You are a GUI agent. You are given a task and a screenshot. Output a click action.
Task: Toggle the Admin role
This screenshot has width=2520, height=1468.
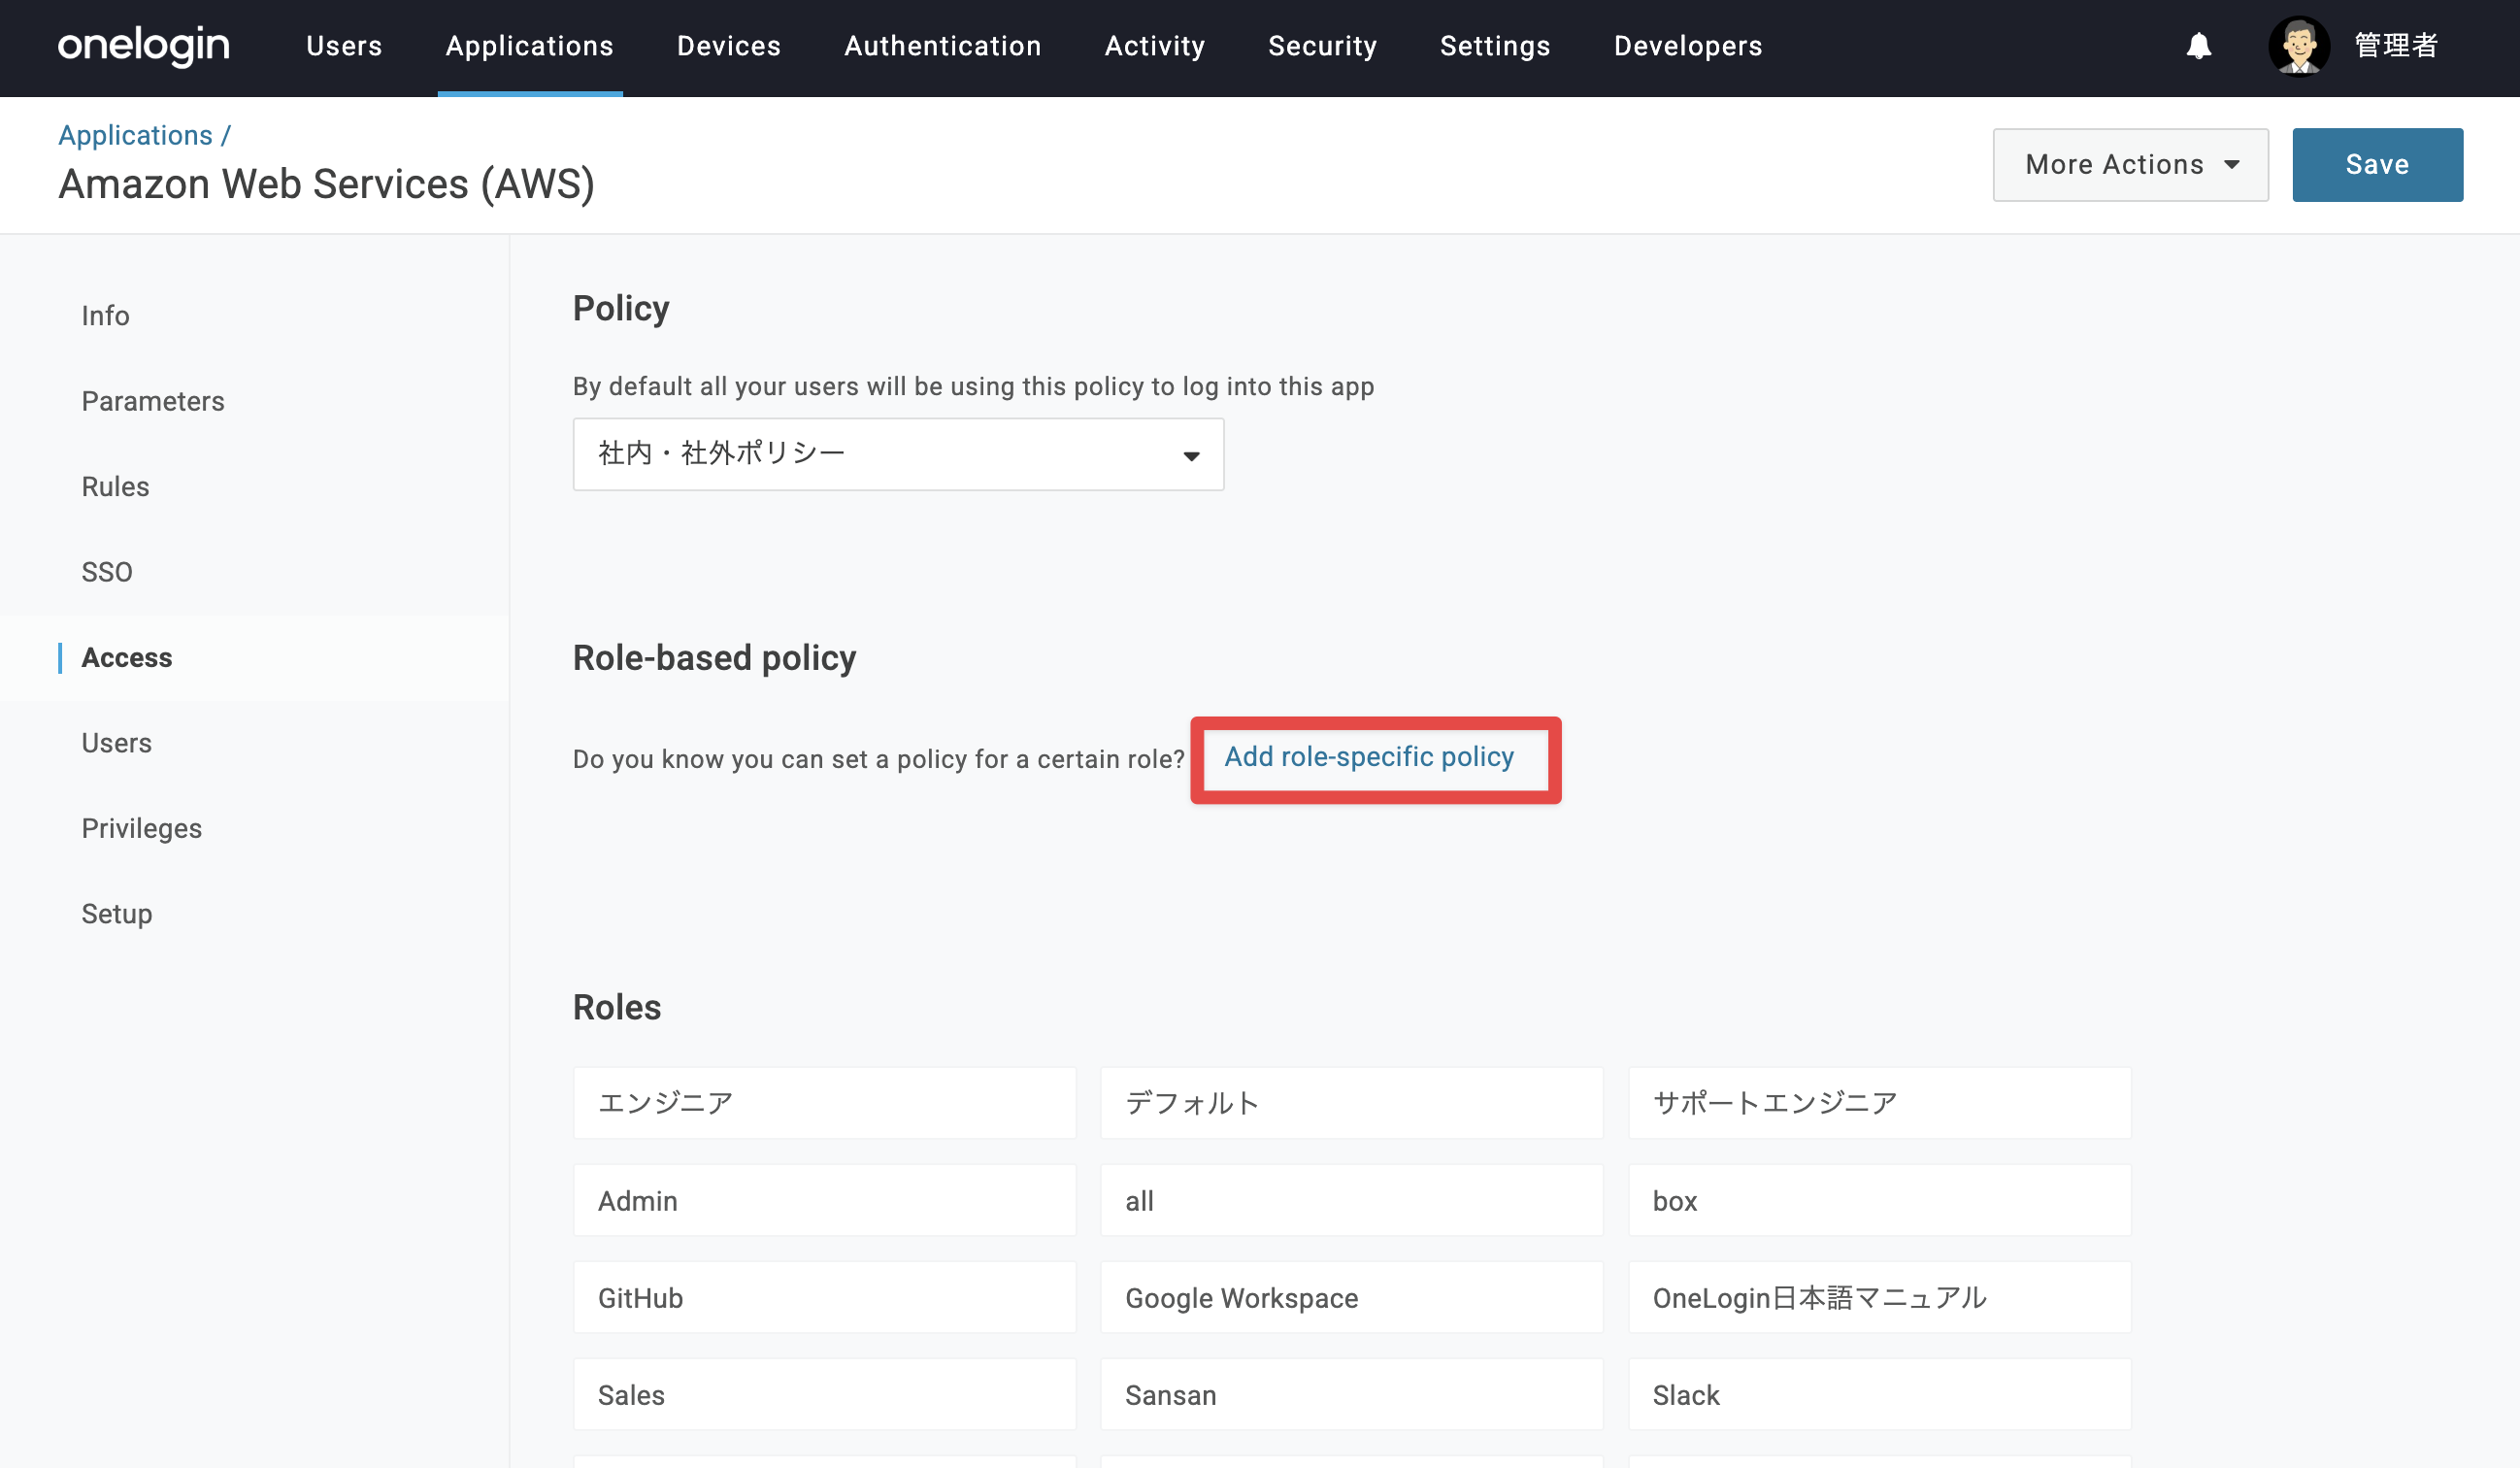[824, 1200]
